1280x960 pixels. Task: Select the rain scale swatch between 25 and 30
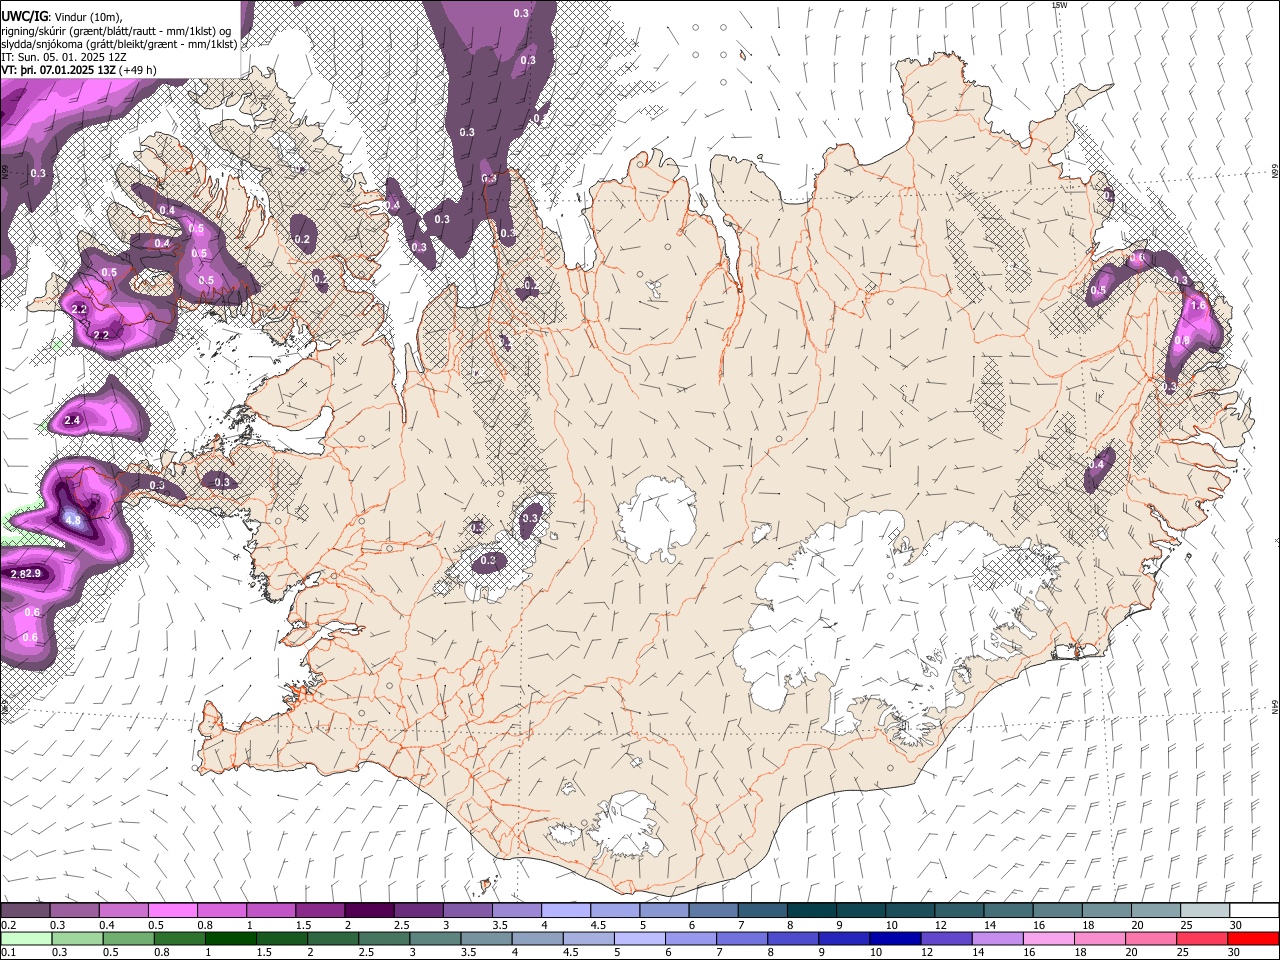pyautogui.click(x=1200, y=938)
